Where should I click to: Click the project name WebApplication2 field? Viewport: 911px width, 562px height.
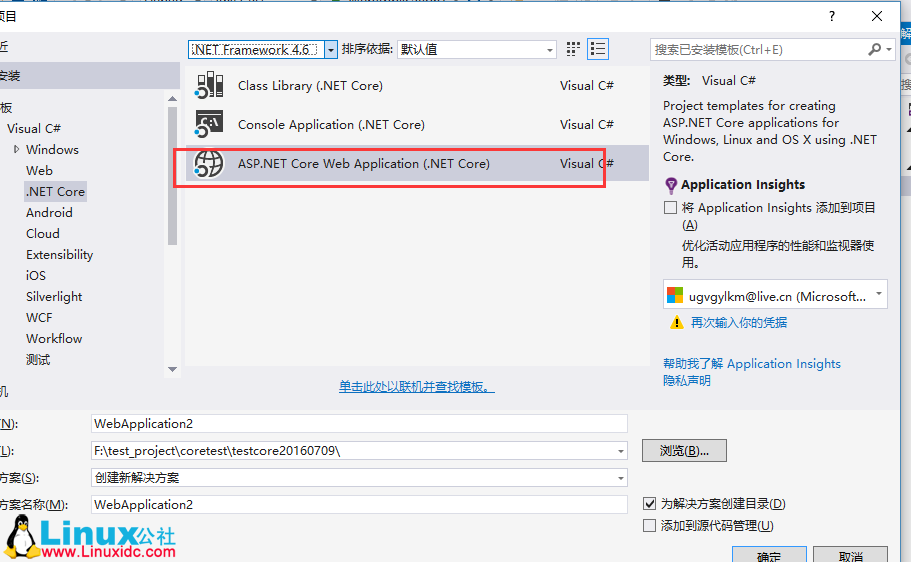tap(359, 424)
